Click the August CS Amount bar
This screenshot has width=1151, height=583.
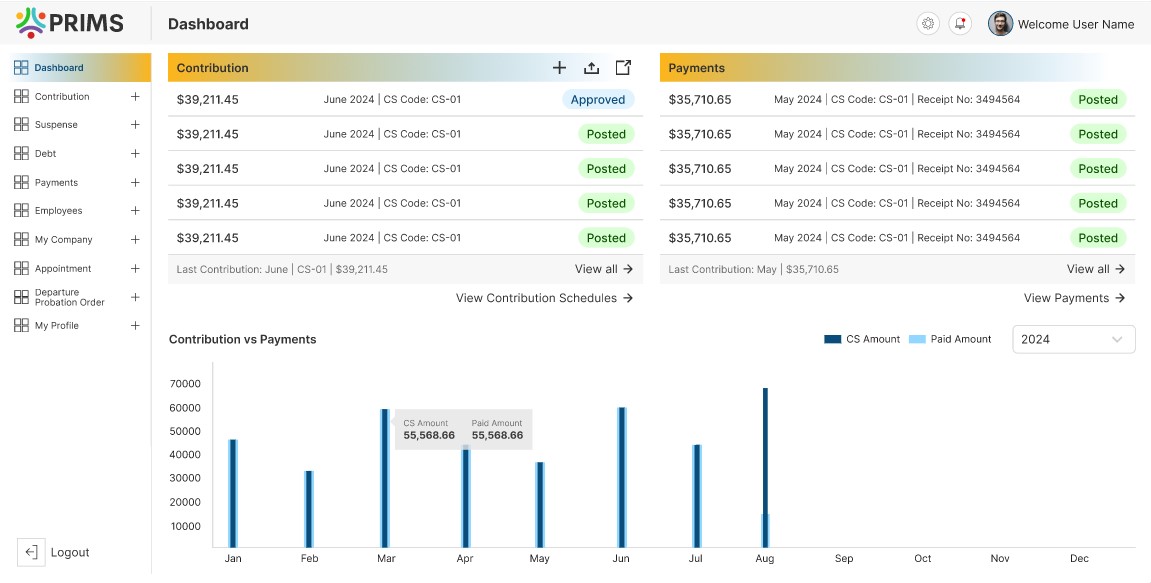765,450
